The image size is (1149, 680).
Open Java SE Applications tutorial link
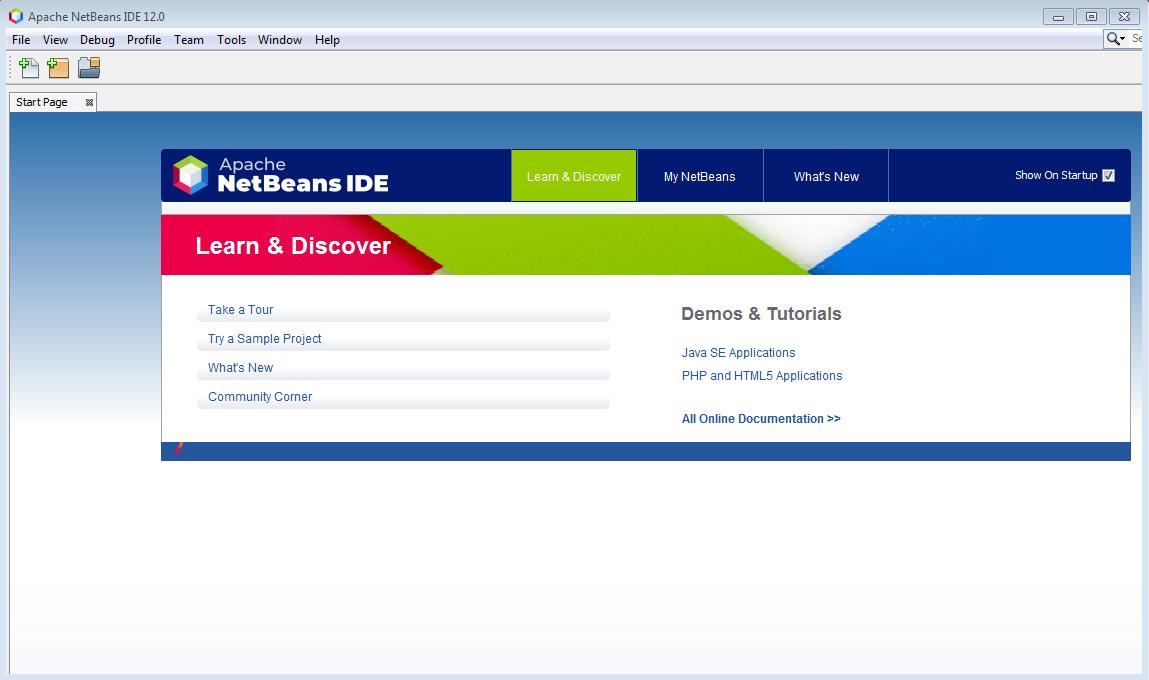point(738,352)
